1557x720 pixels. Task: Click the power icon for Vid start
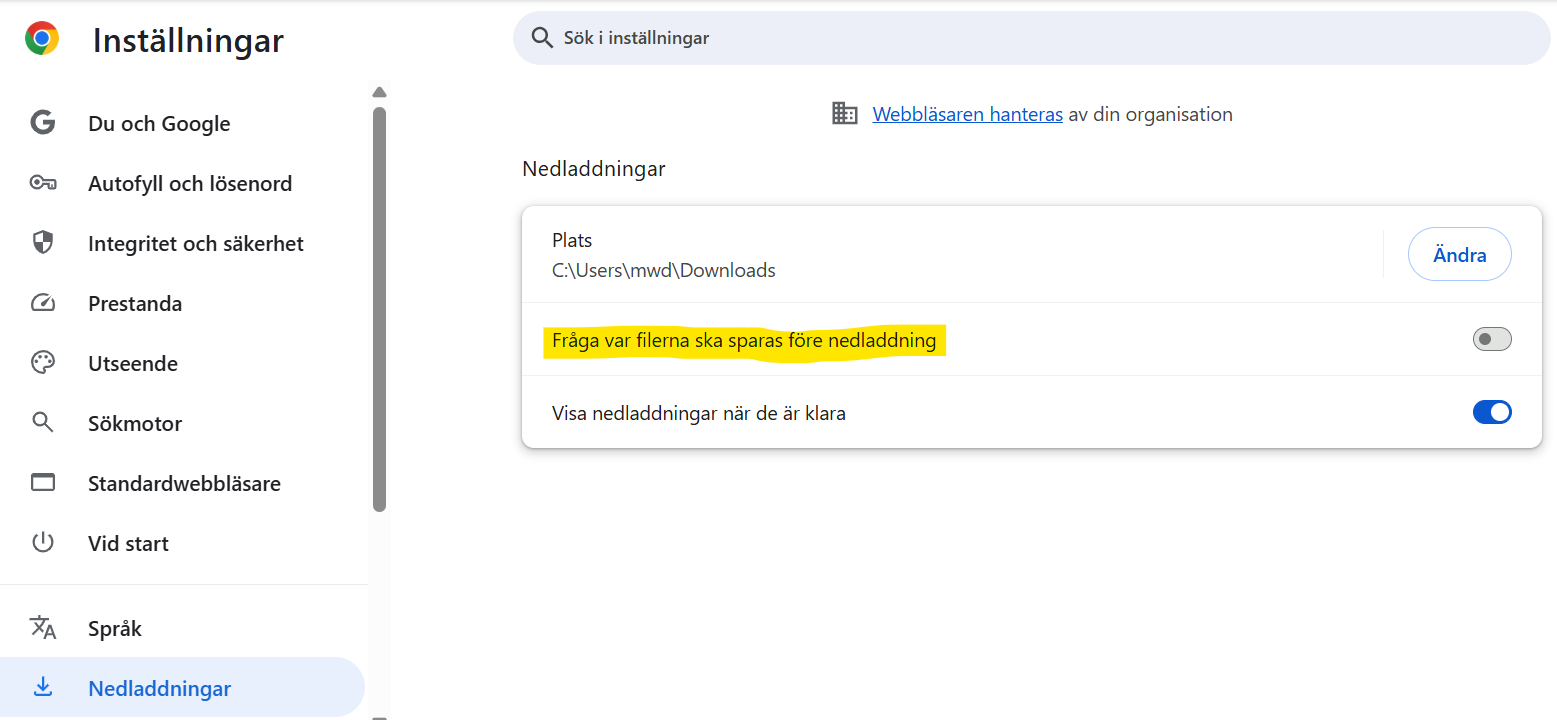pos(43,543)
